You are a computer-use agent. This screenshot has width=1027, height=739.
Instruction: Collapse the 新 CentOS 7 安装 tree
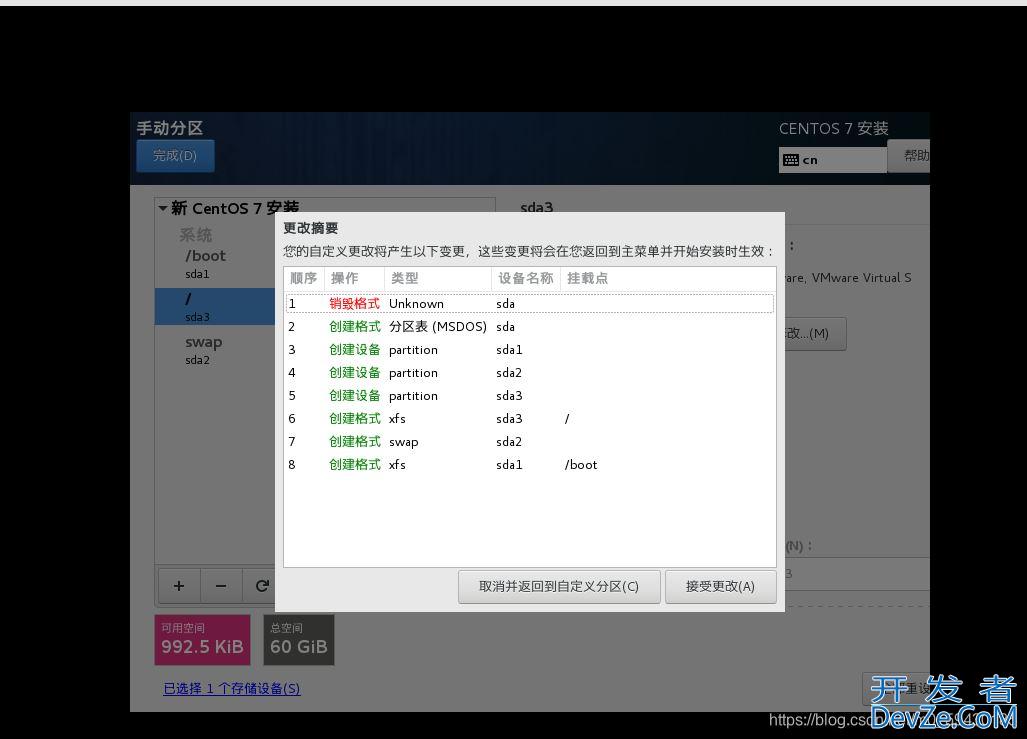tap(162, 208)
